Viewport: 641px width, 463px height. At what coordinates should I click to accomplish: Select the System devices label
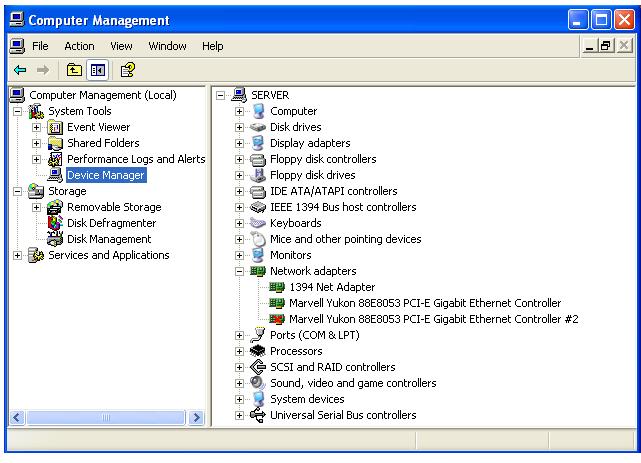[307, 399]
